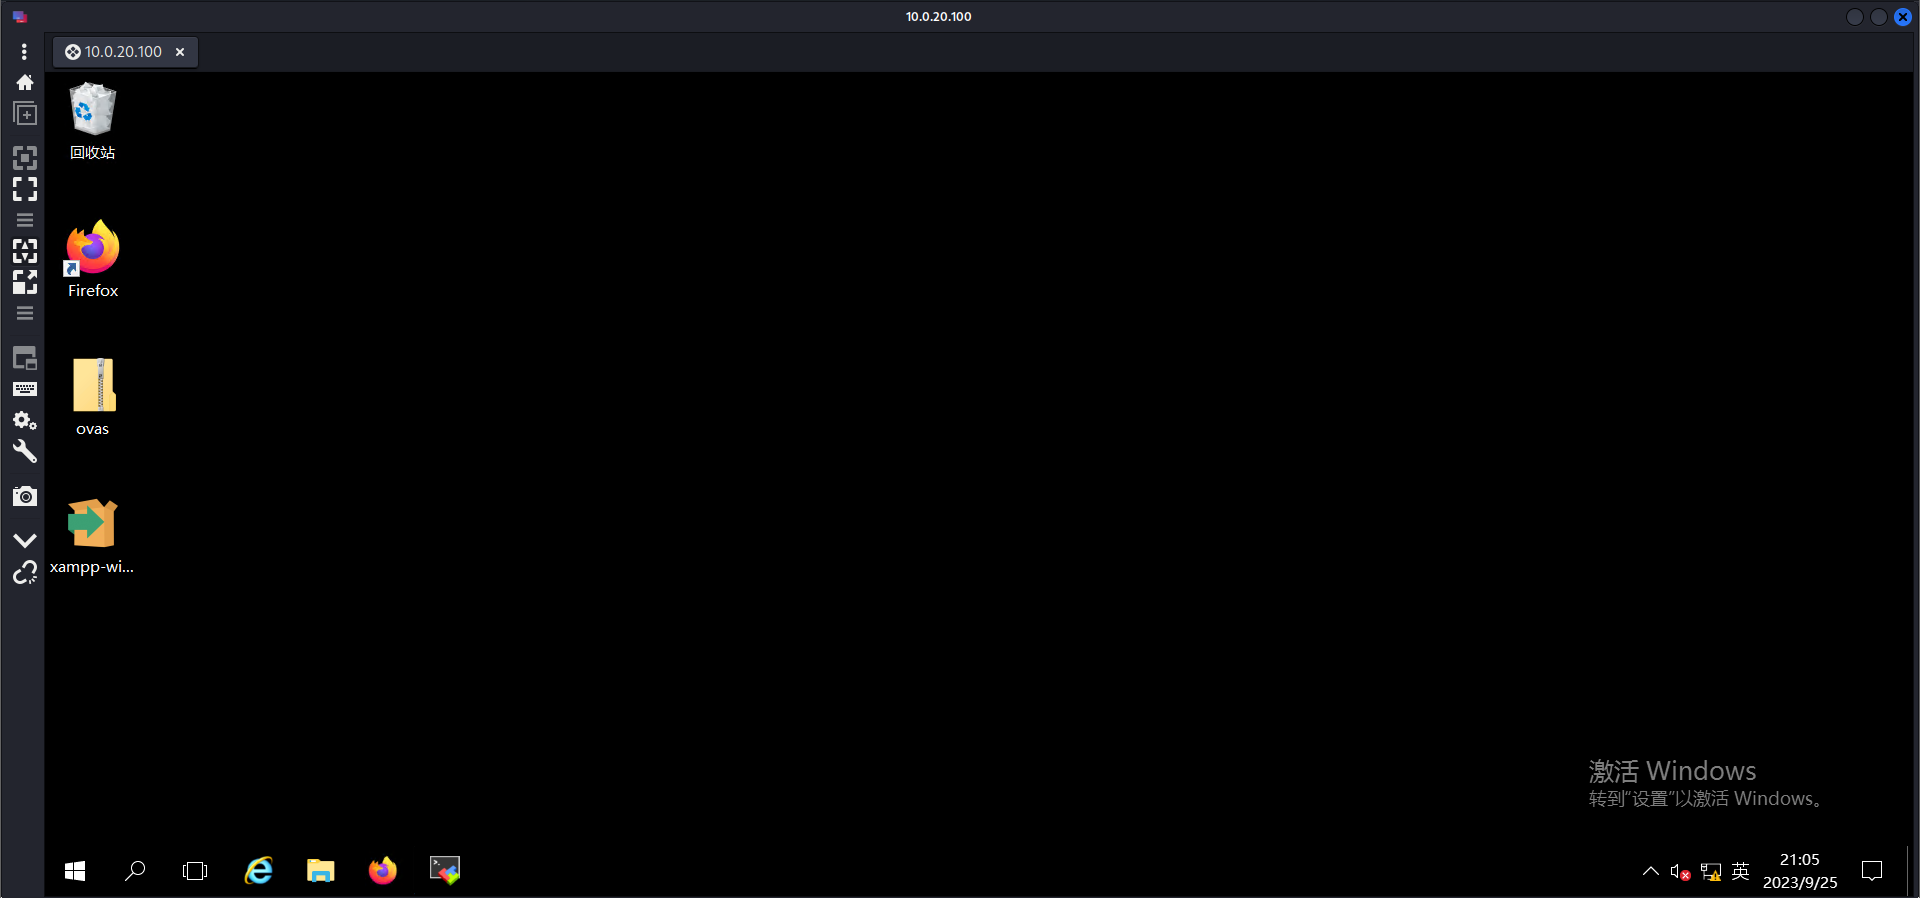The image size is (1920, 898).
Task: Minimize window using the down chevron
Action: (24, 540)
